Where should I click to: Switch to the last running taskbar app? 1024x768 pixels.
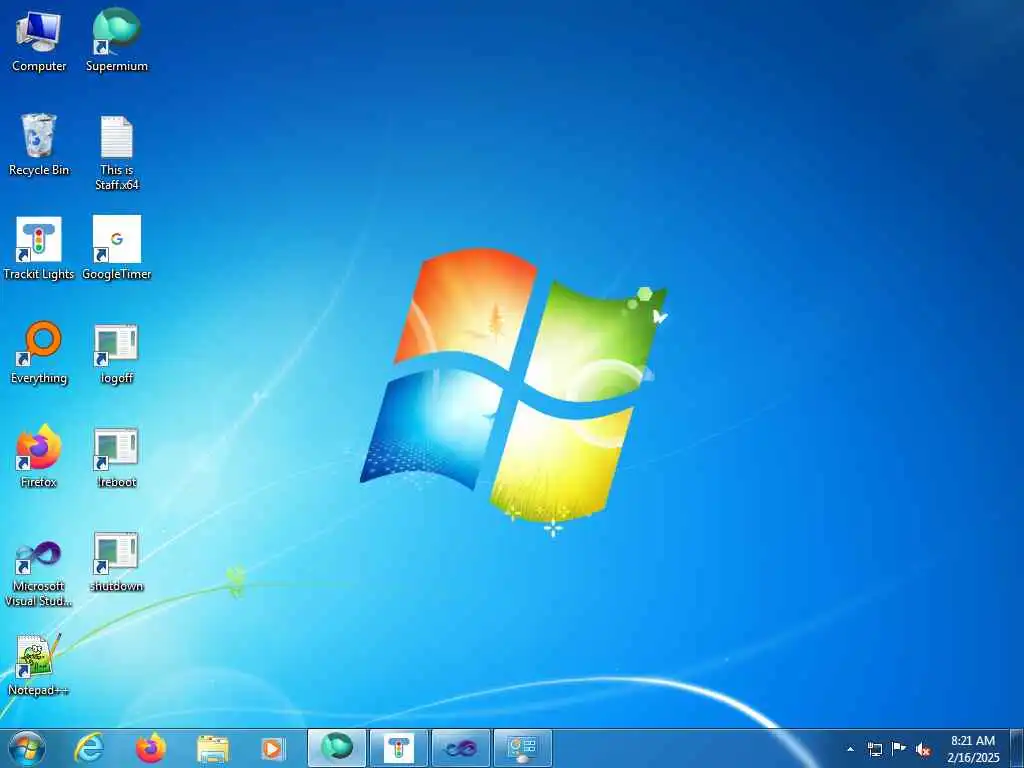point(522,748)
